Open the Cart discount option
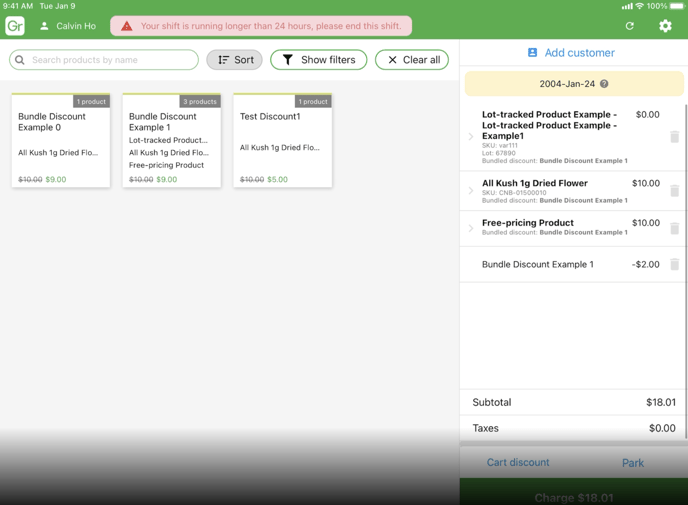The image size is (688, 505). coord(517,463)
